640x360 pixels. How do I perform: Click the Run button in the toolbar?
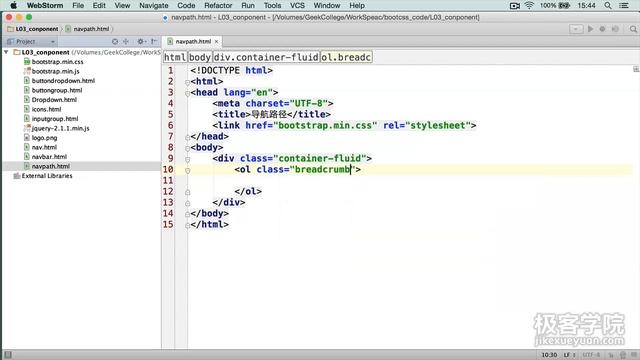(x=590, y=29)
